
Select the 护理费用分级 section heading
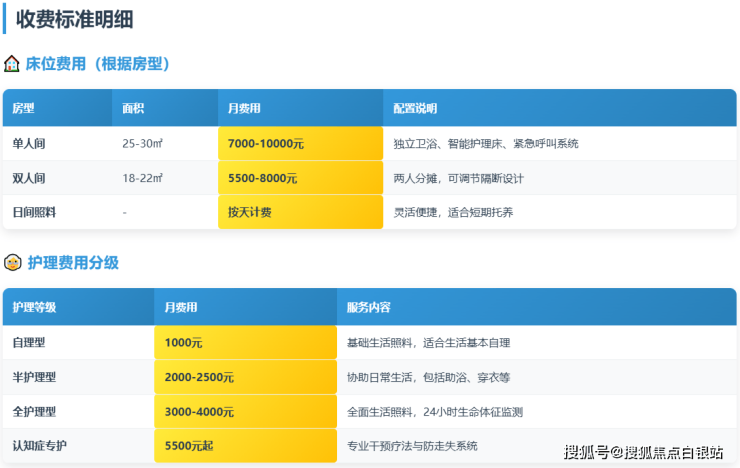point(72,263)
